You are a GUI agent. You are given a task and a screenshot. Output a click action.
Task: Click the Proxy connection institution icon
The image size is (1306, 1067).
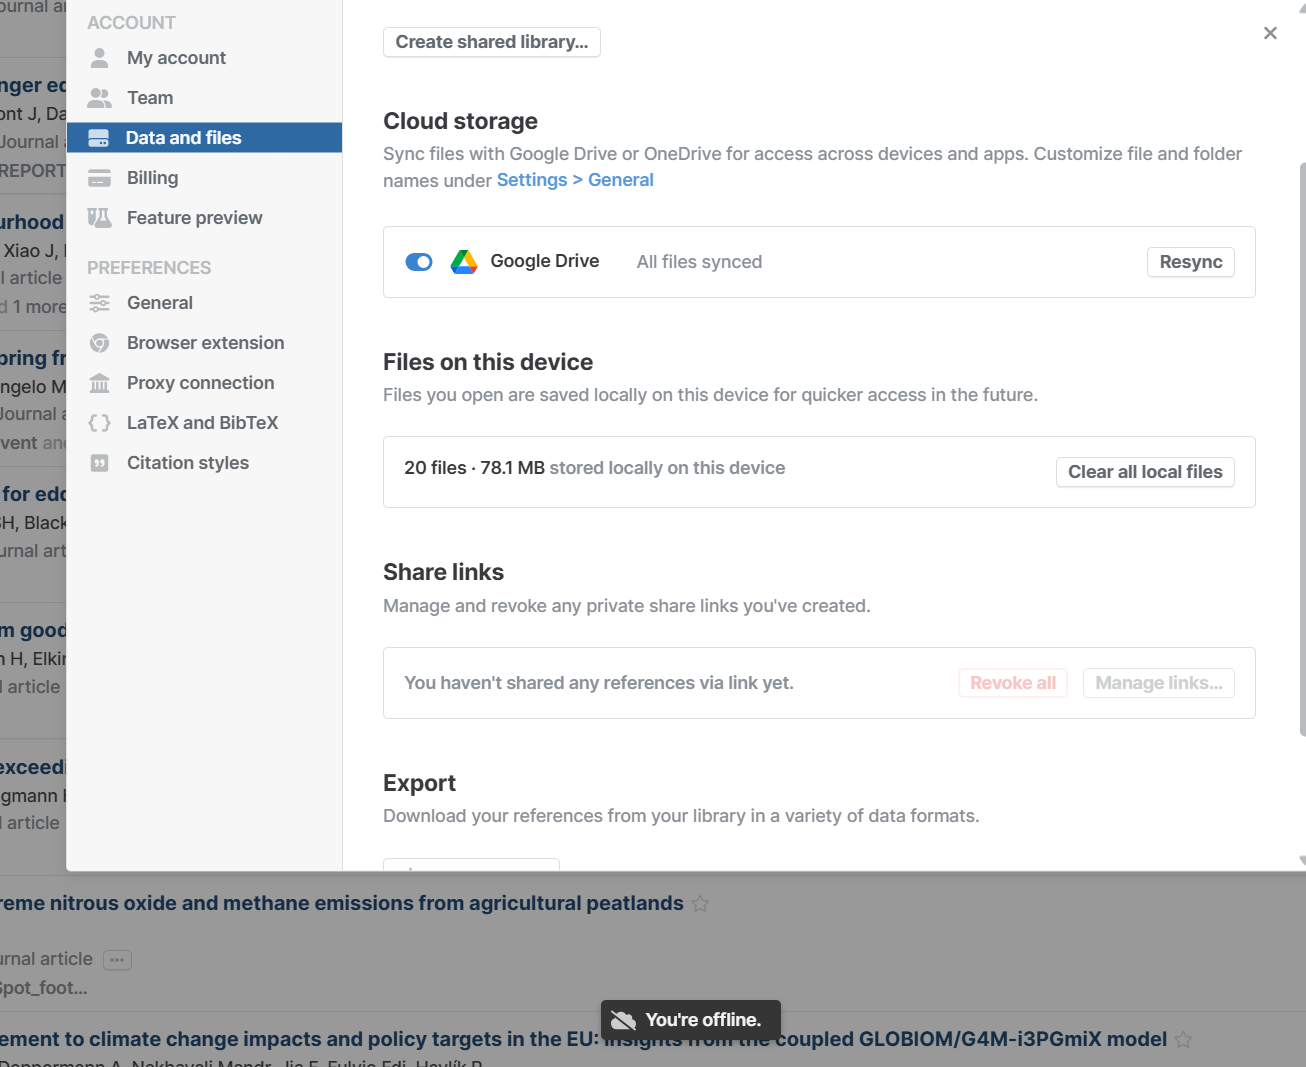point(99,383)
